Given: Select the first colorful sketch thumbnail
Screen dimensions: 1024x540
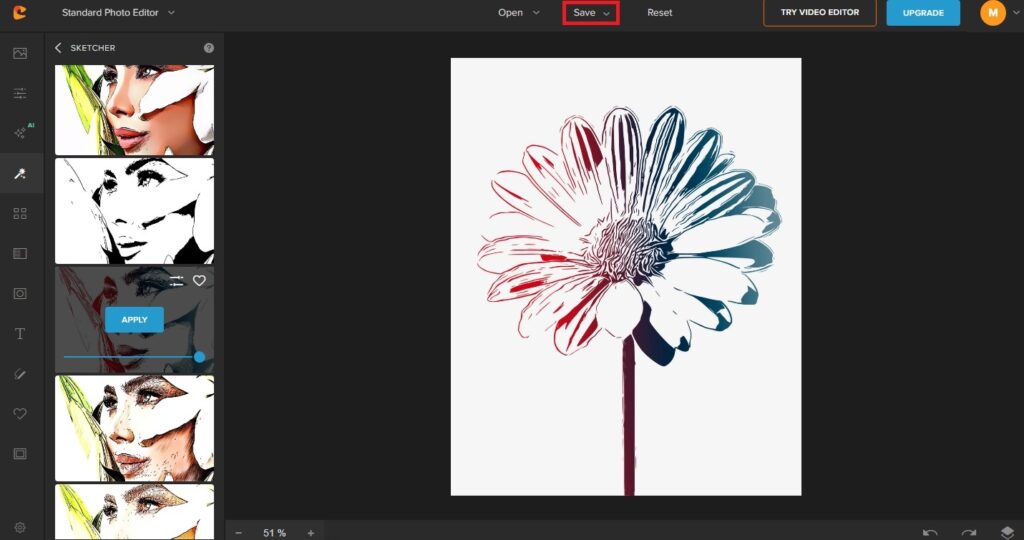Looking at the screenshot, I should [x=135, y=110].
